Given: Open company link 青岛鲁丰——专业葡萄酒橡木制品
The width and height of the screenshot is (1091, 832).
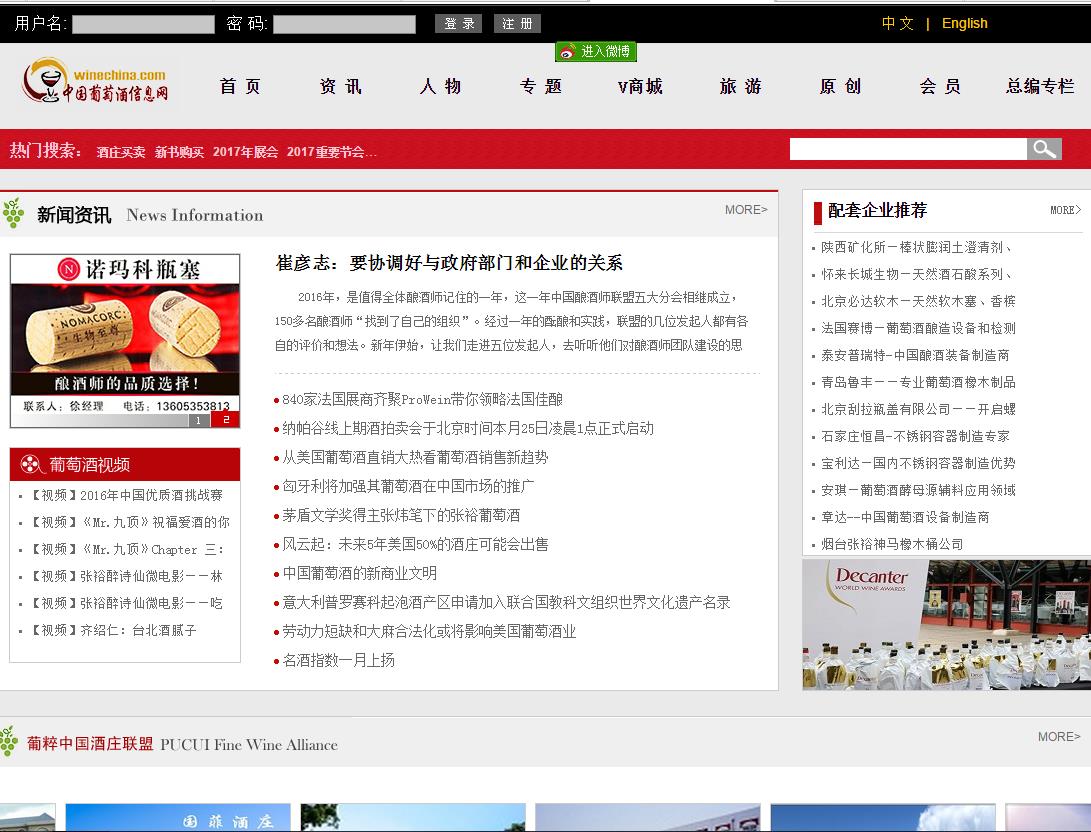Looking at the screenshot, I should [918, 382].
